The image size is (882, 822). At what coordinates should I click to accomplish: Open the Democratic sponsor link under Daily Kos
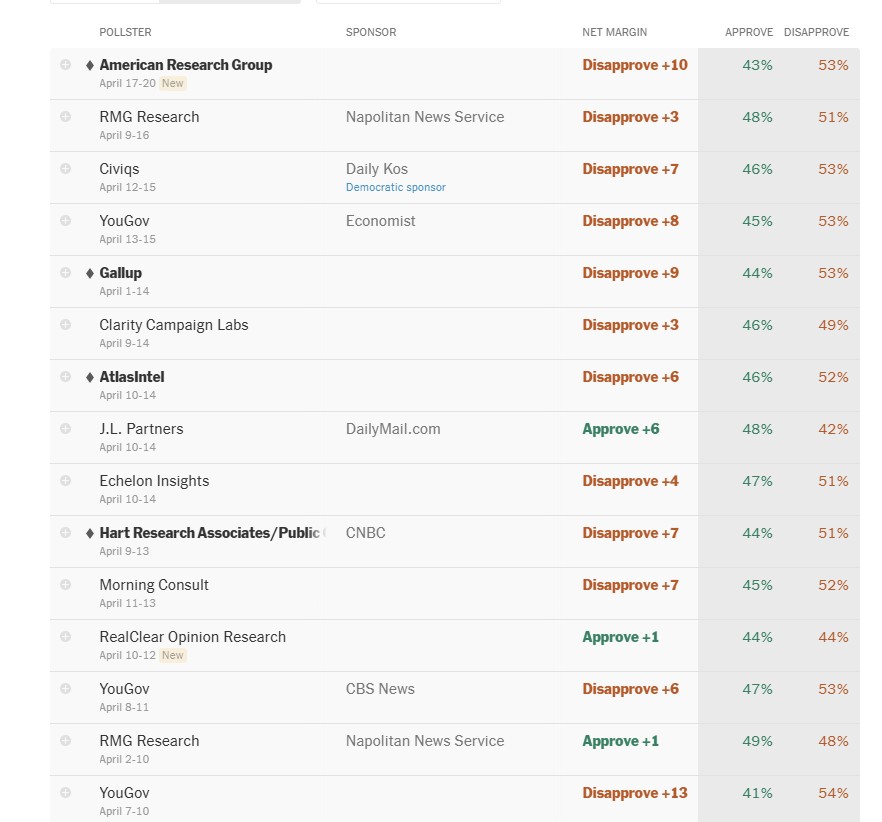click(x=396, y=187)
